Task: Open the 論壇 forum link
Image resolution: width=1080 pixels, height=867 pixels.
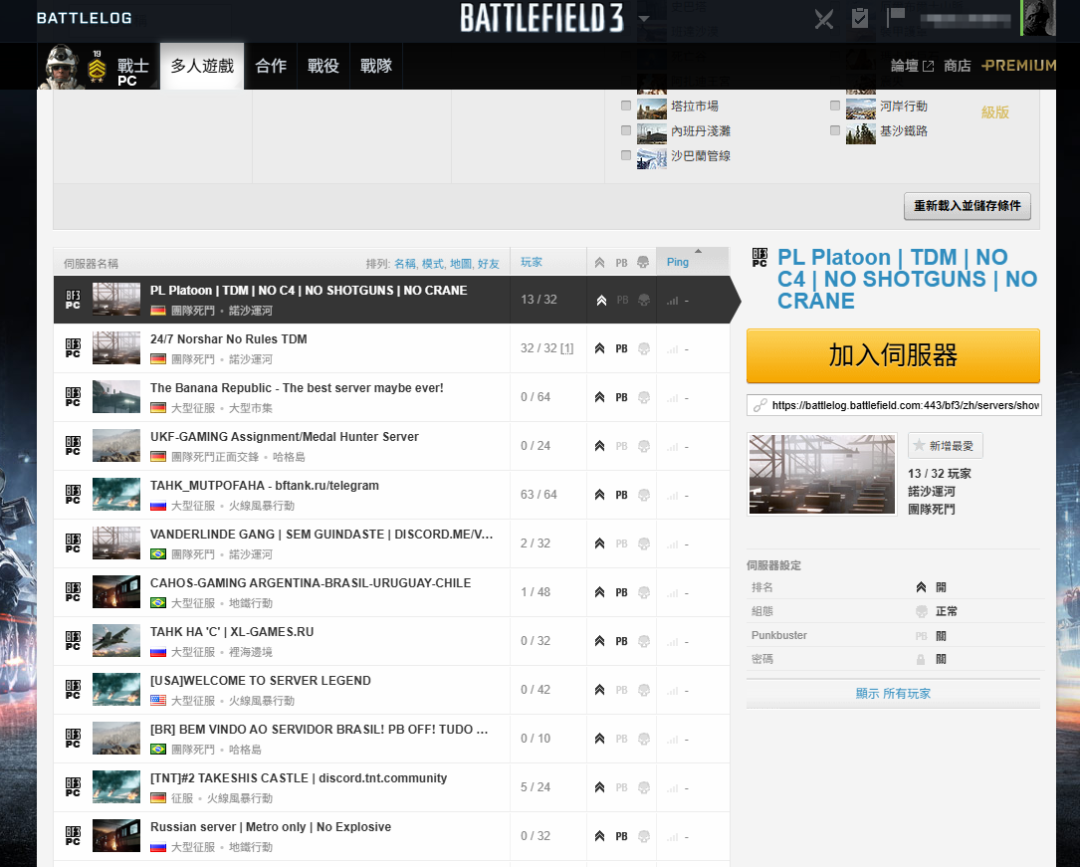Action: (x=912, y=65)
